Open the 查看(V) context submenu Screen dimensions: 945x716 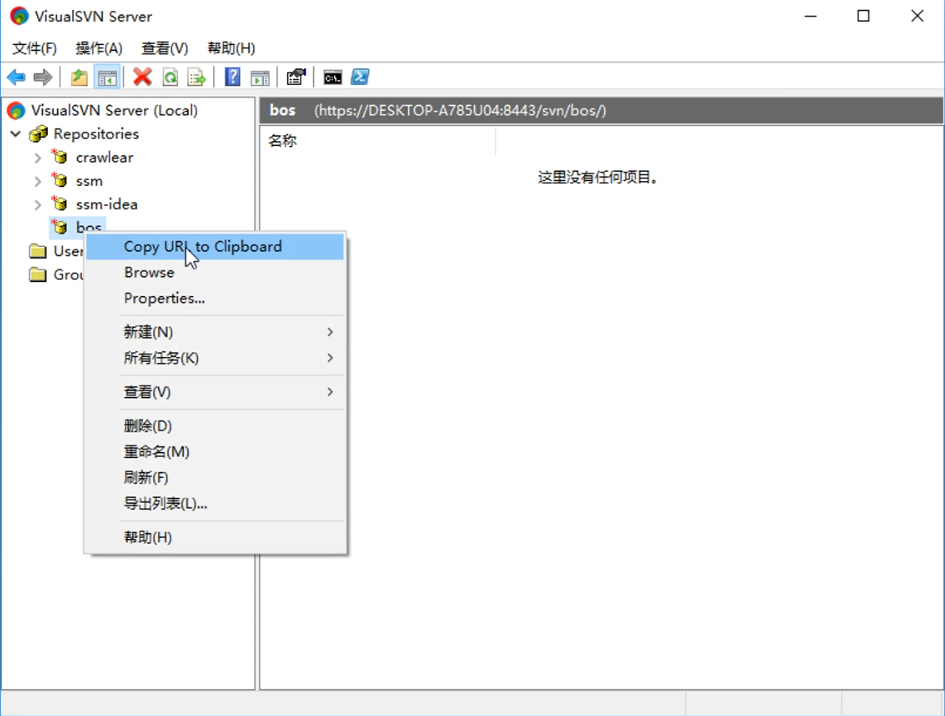(215, 392)
